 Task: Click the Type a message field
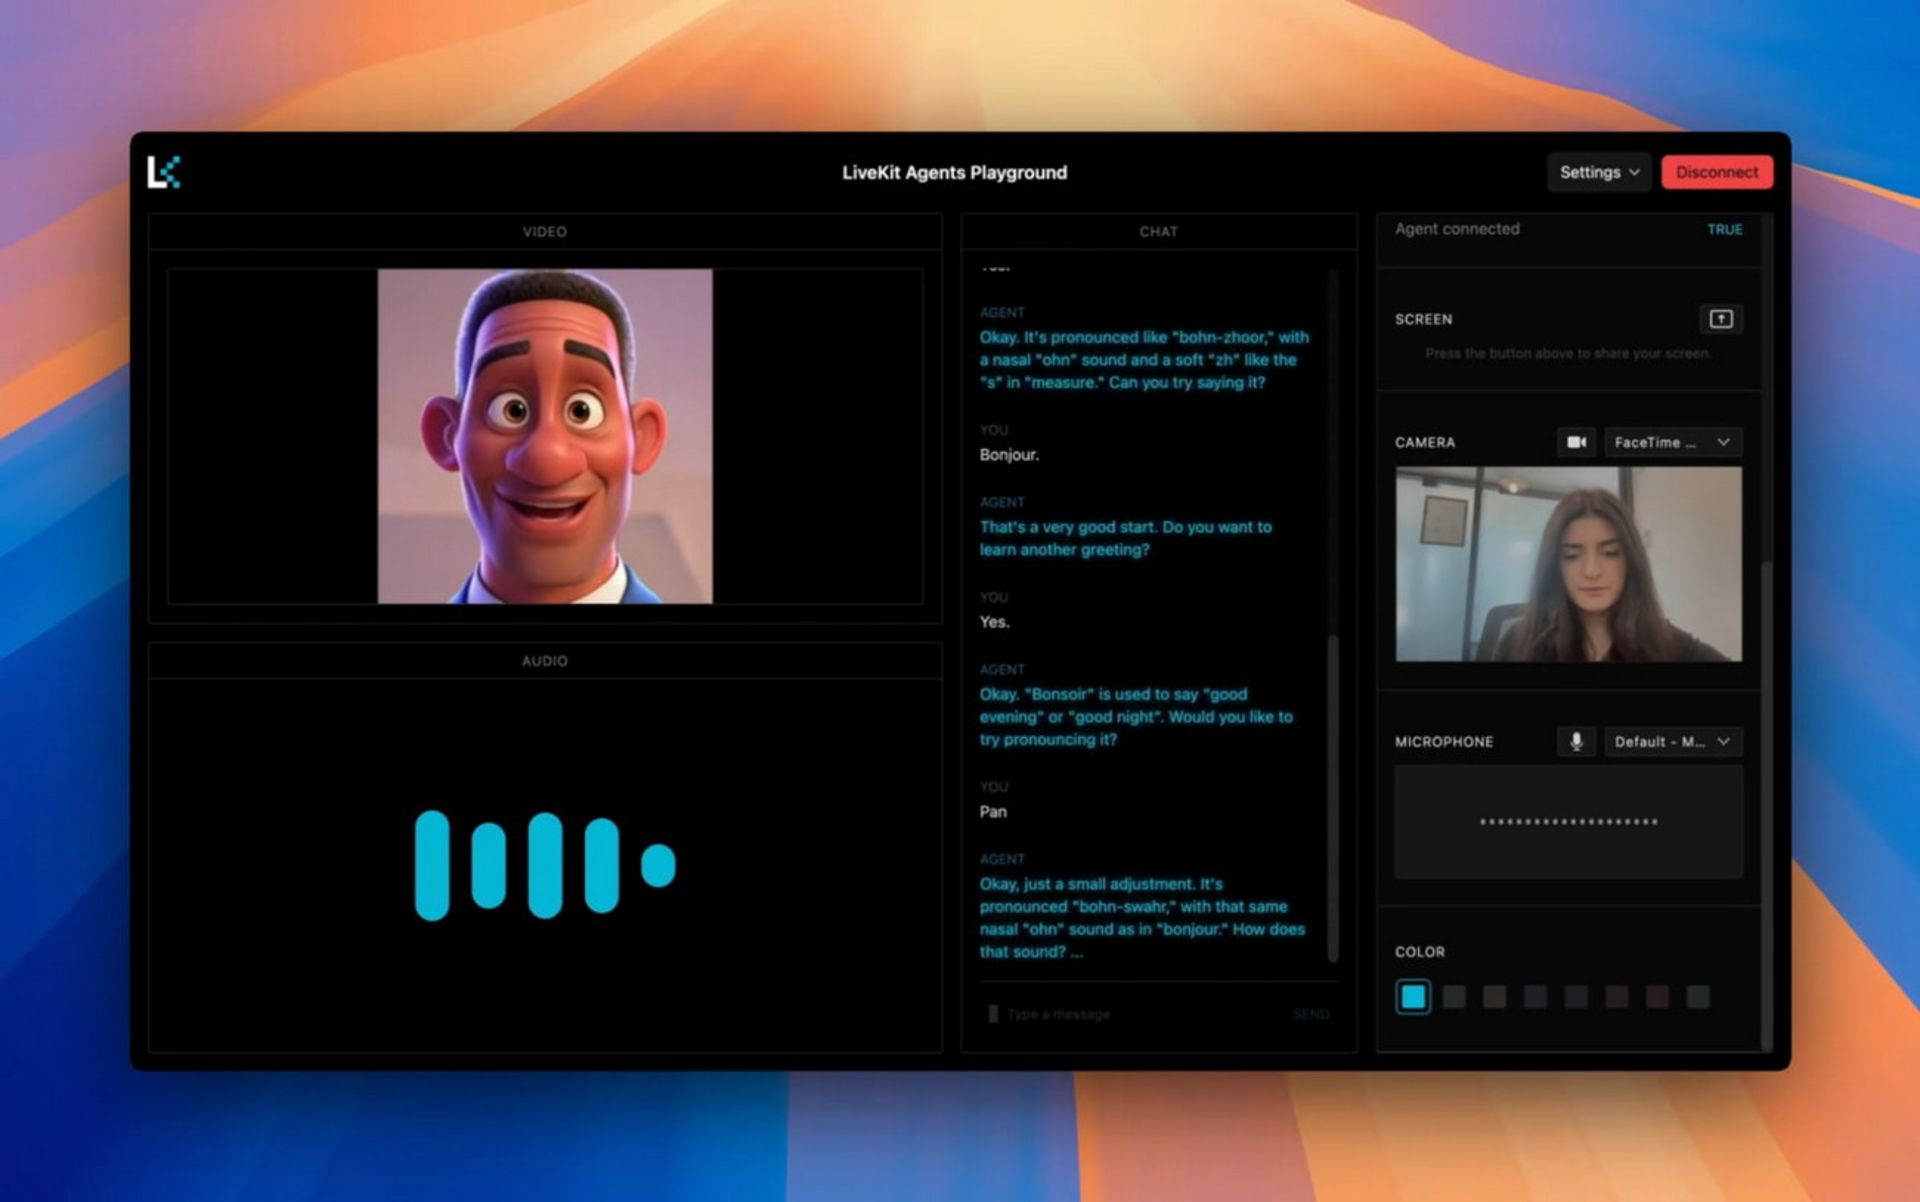(1130, 1014)
